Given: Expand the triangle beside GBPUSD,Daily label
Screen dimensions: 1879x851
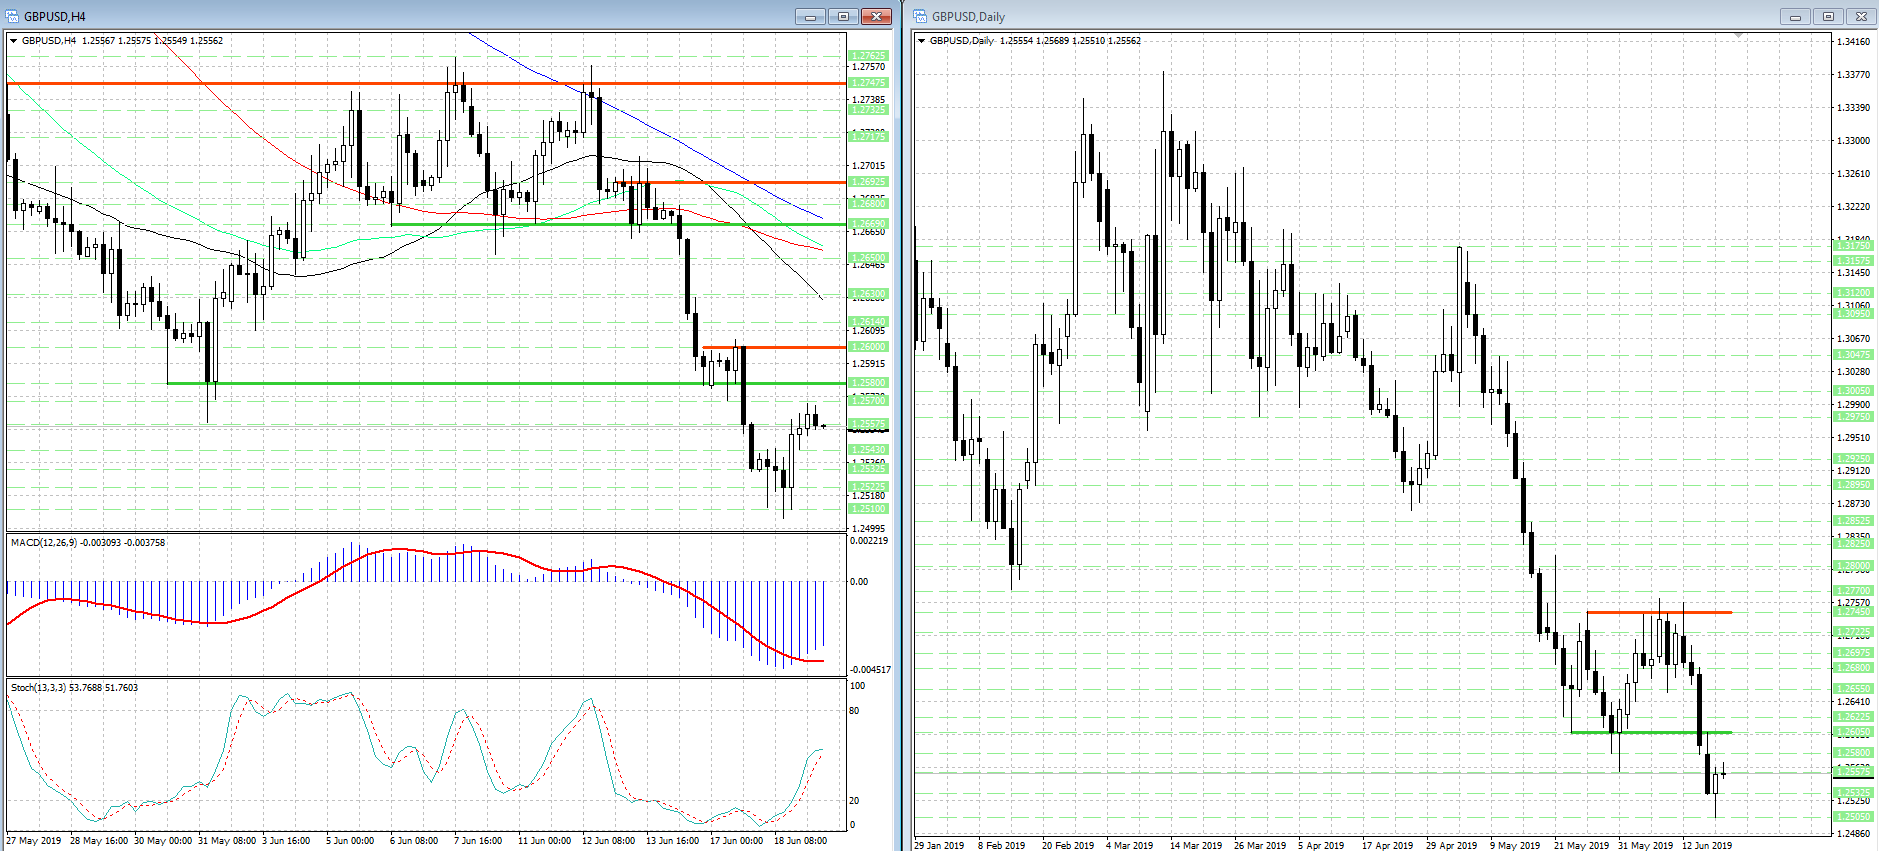Looking at the screenshot, I should coord(921,41).
